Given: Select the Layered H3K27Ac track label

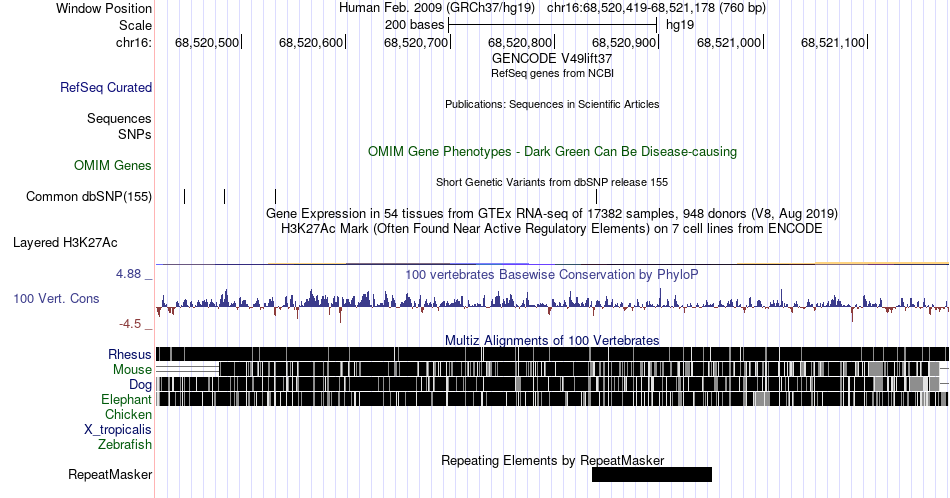Looking at the screenshot, I should coord(65,242).
